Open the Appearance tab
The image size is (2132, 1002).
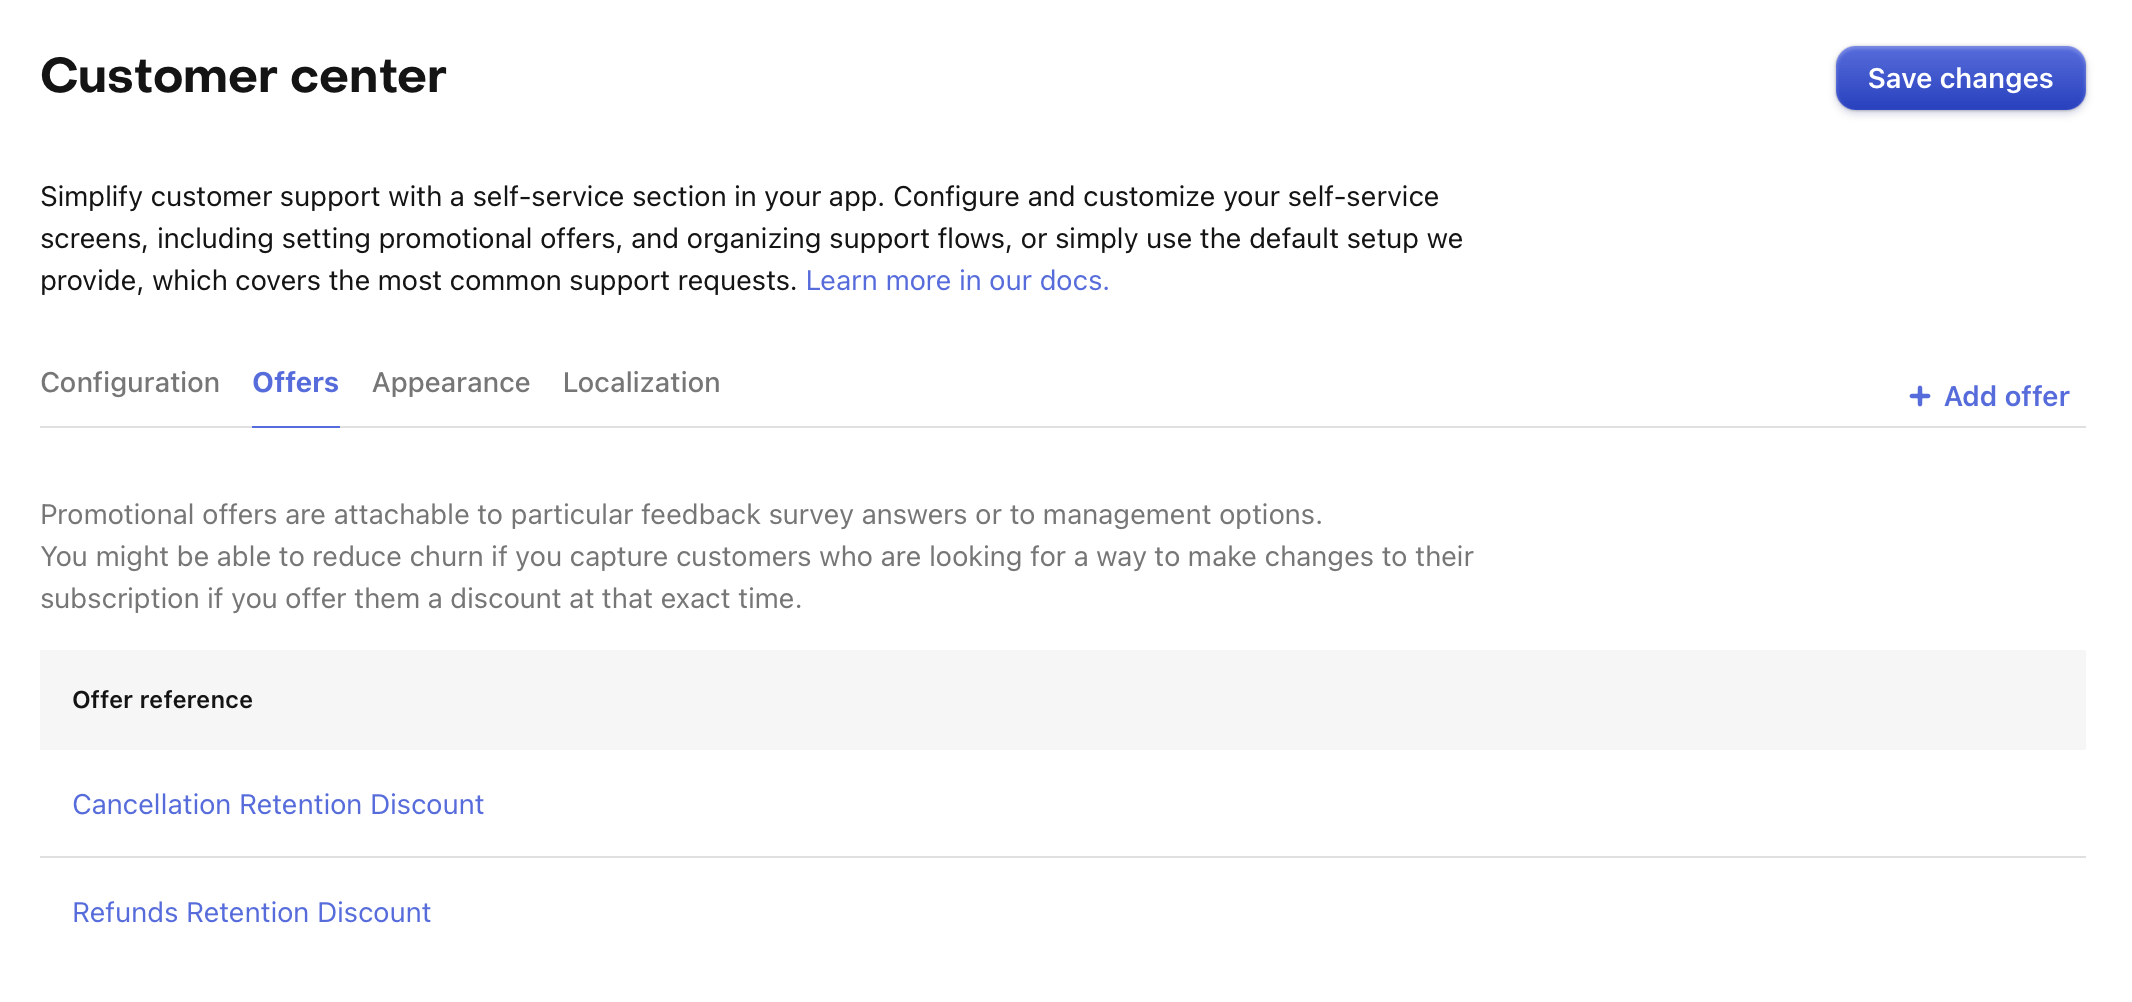(450, 382)
